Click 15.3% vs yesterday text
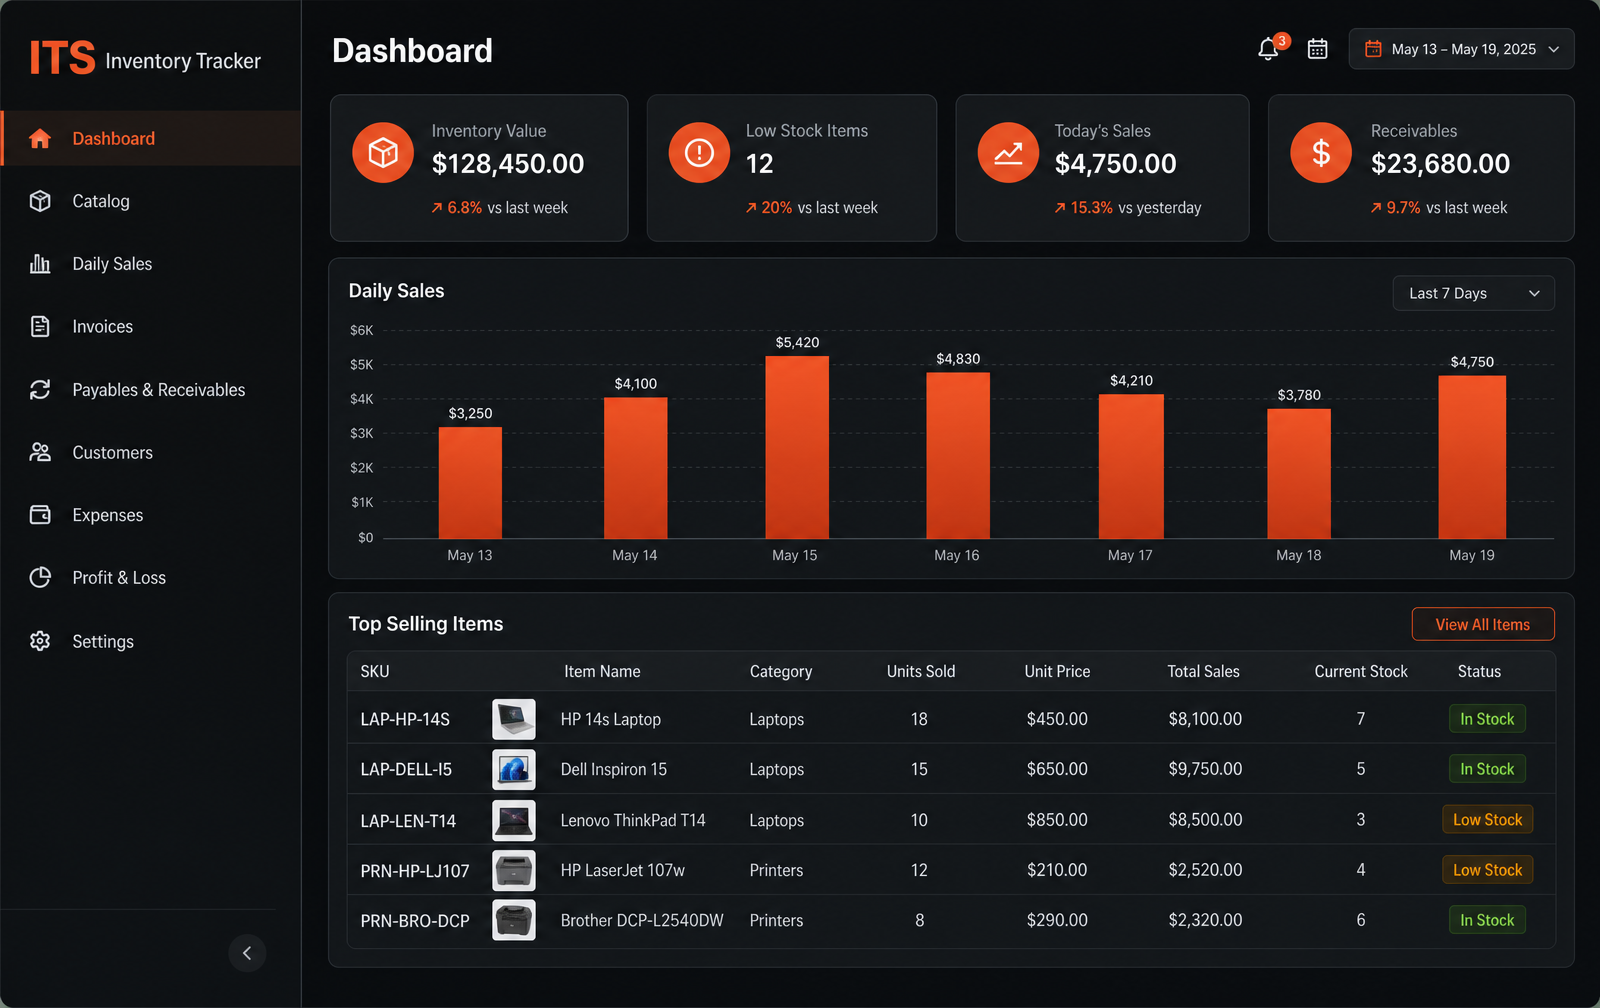 point(1128,208)
